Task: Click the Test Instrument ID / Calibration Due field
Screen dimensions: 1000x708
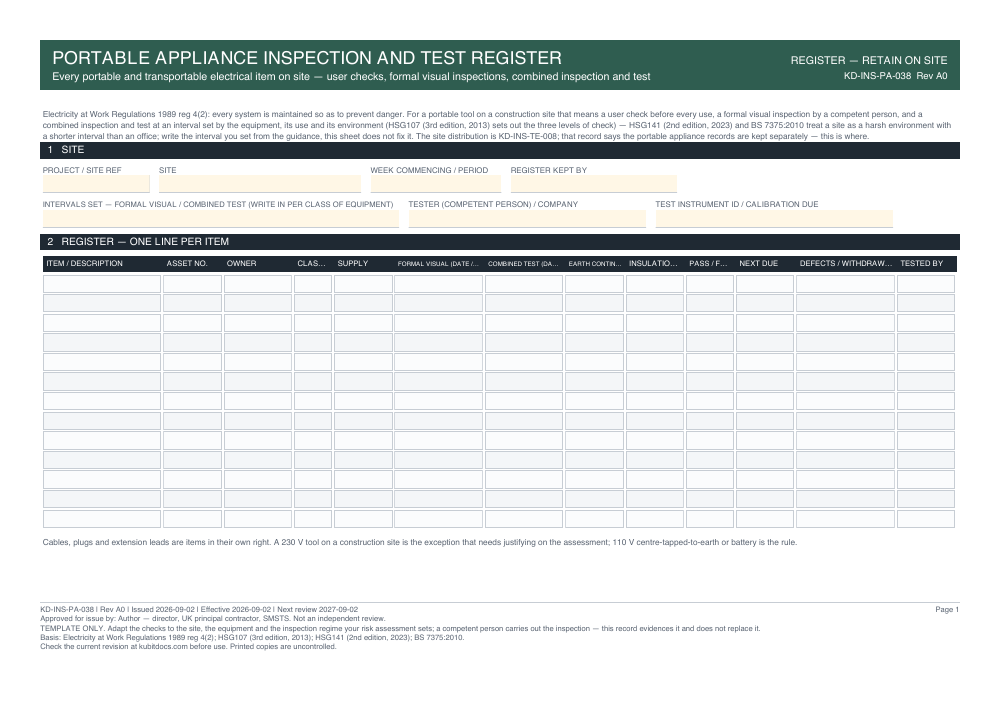Action: click(774, 219)
